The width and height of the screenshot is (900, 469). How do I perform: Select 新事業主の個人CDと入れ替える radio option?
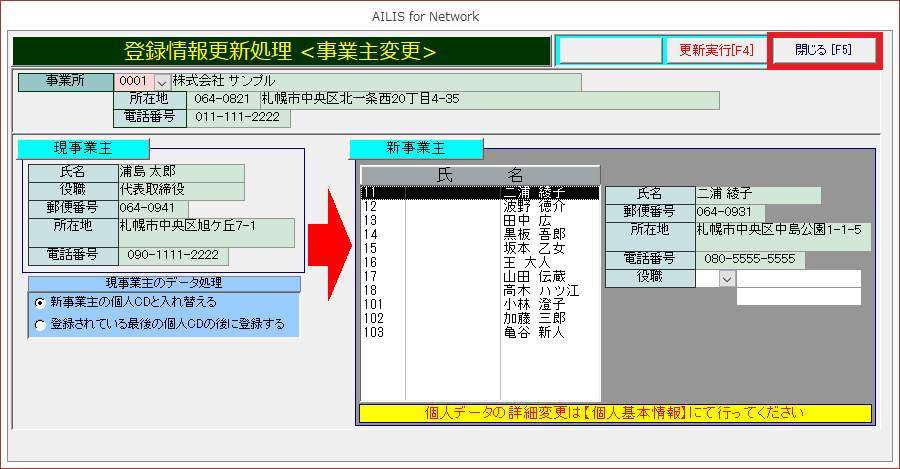(39, 302)
